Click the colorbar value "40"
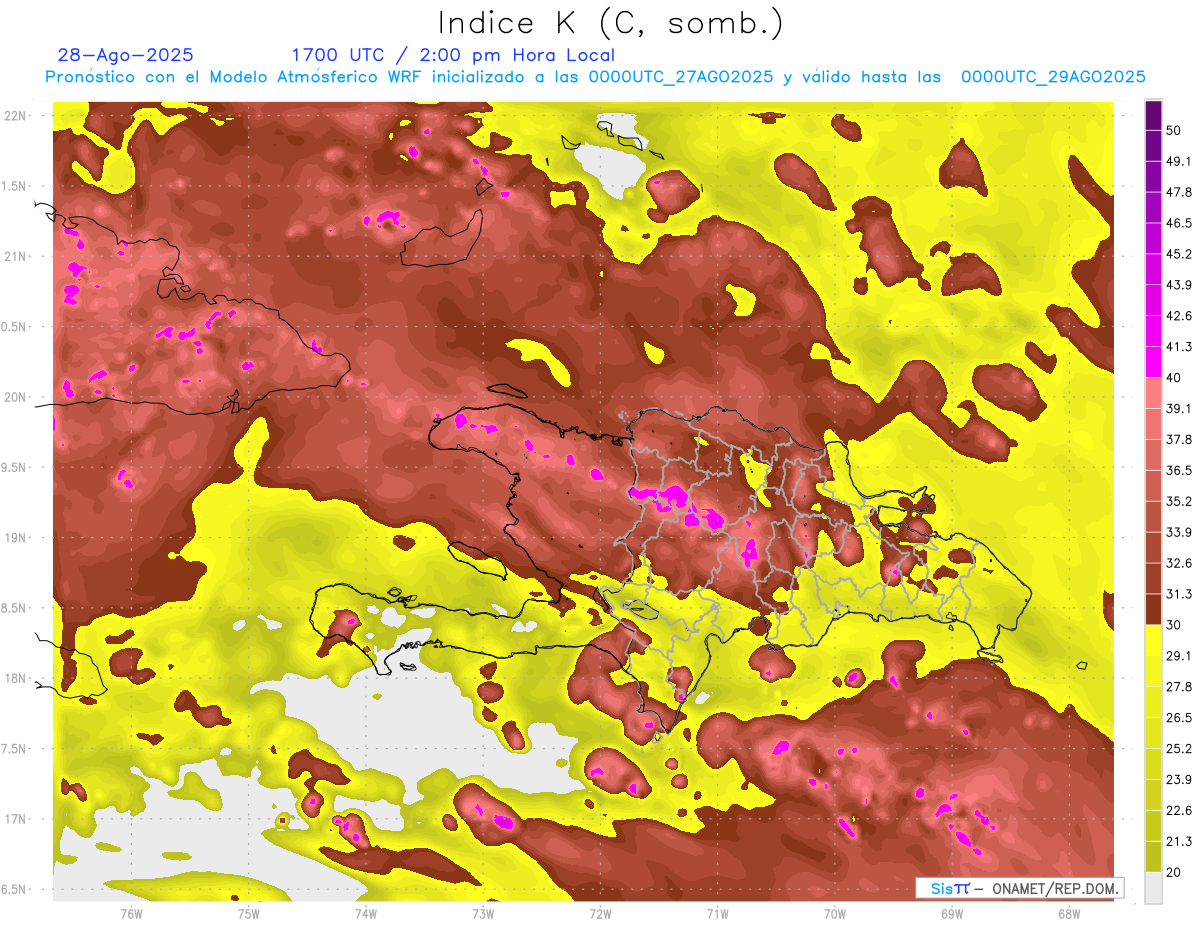The width and height of the screenshot is (1200, 927). (x=1175, y=377)
